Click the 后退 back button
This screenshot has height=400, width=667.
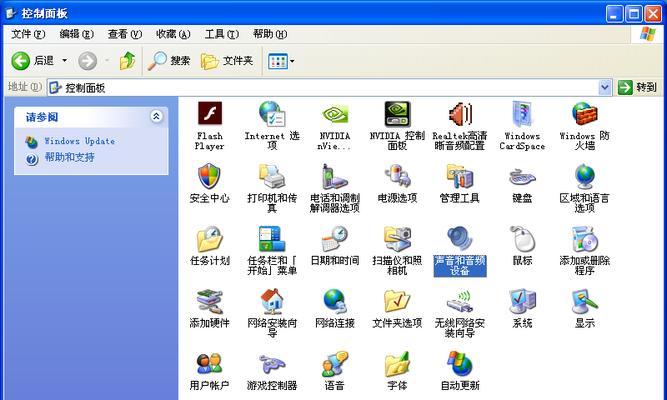33,61
